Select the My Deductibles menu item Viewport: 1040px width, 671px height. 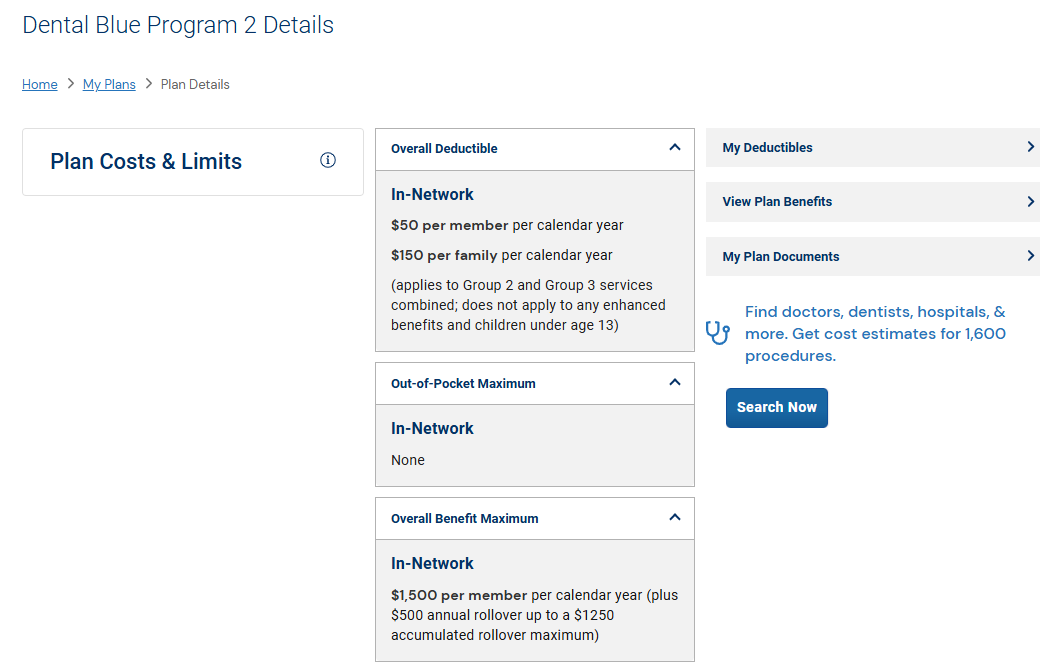click(x=768, y=148)
